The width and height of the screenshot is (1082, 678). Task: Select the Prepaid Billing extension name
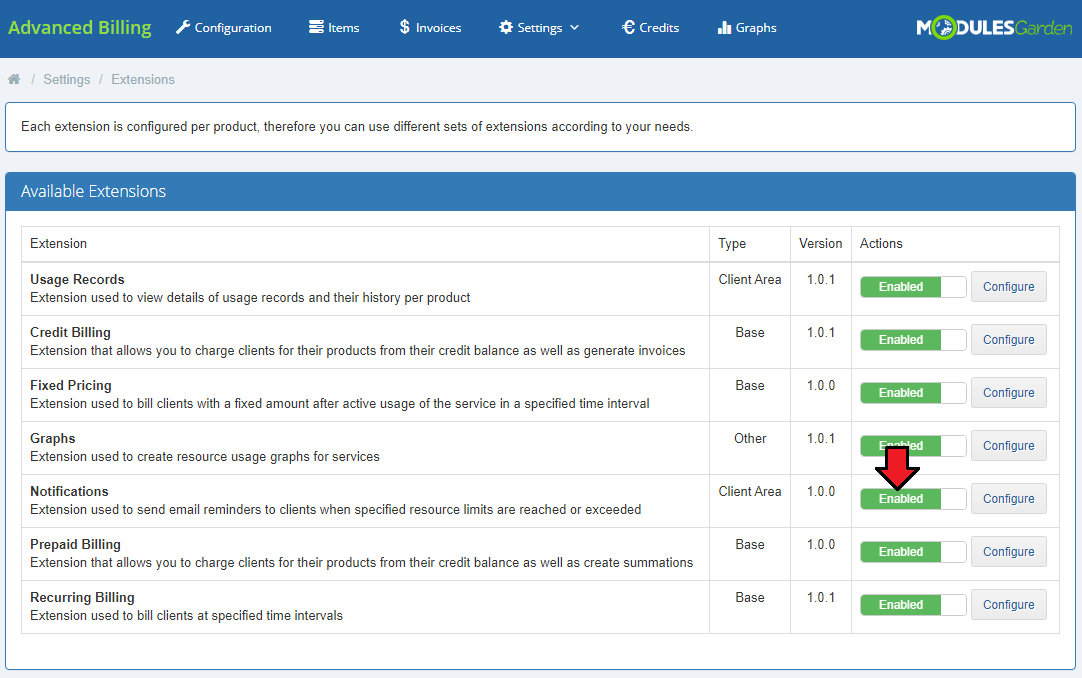coord(75,544)
